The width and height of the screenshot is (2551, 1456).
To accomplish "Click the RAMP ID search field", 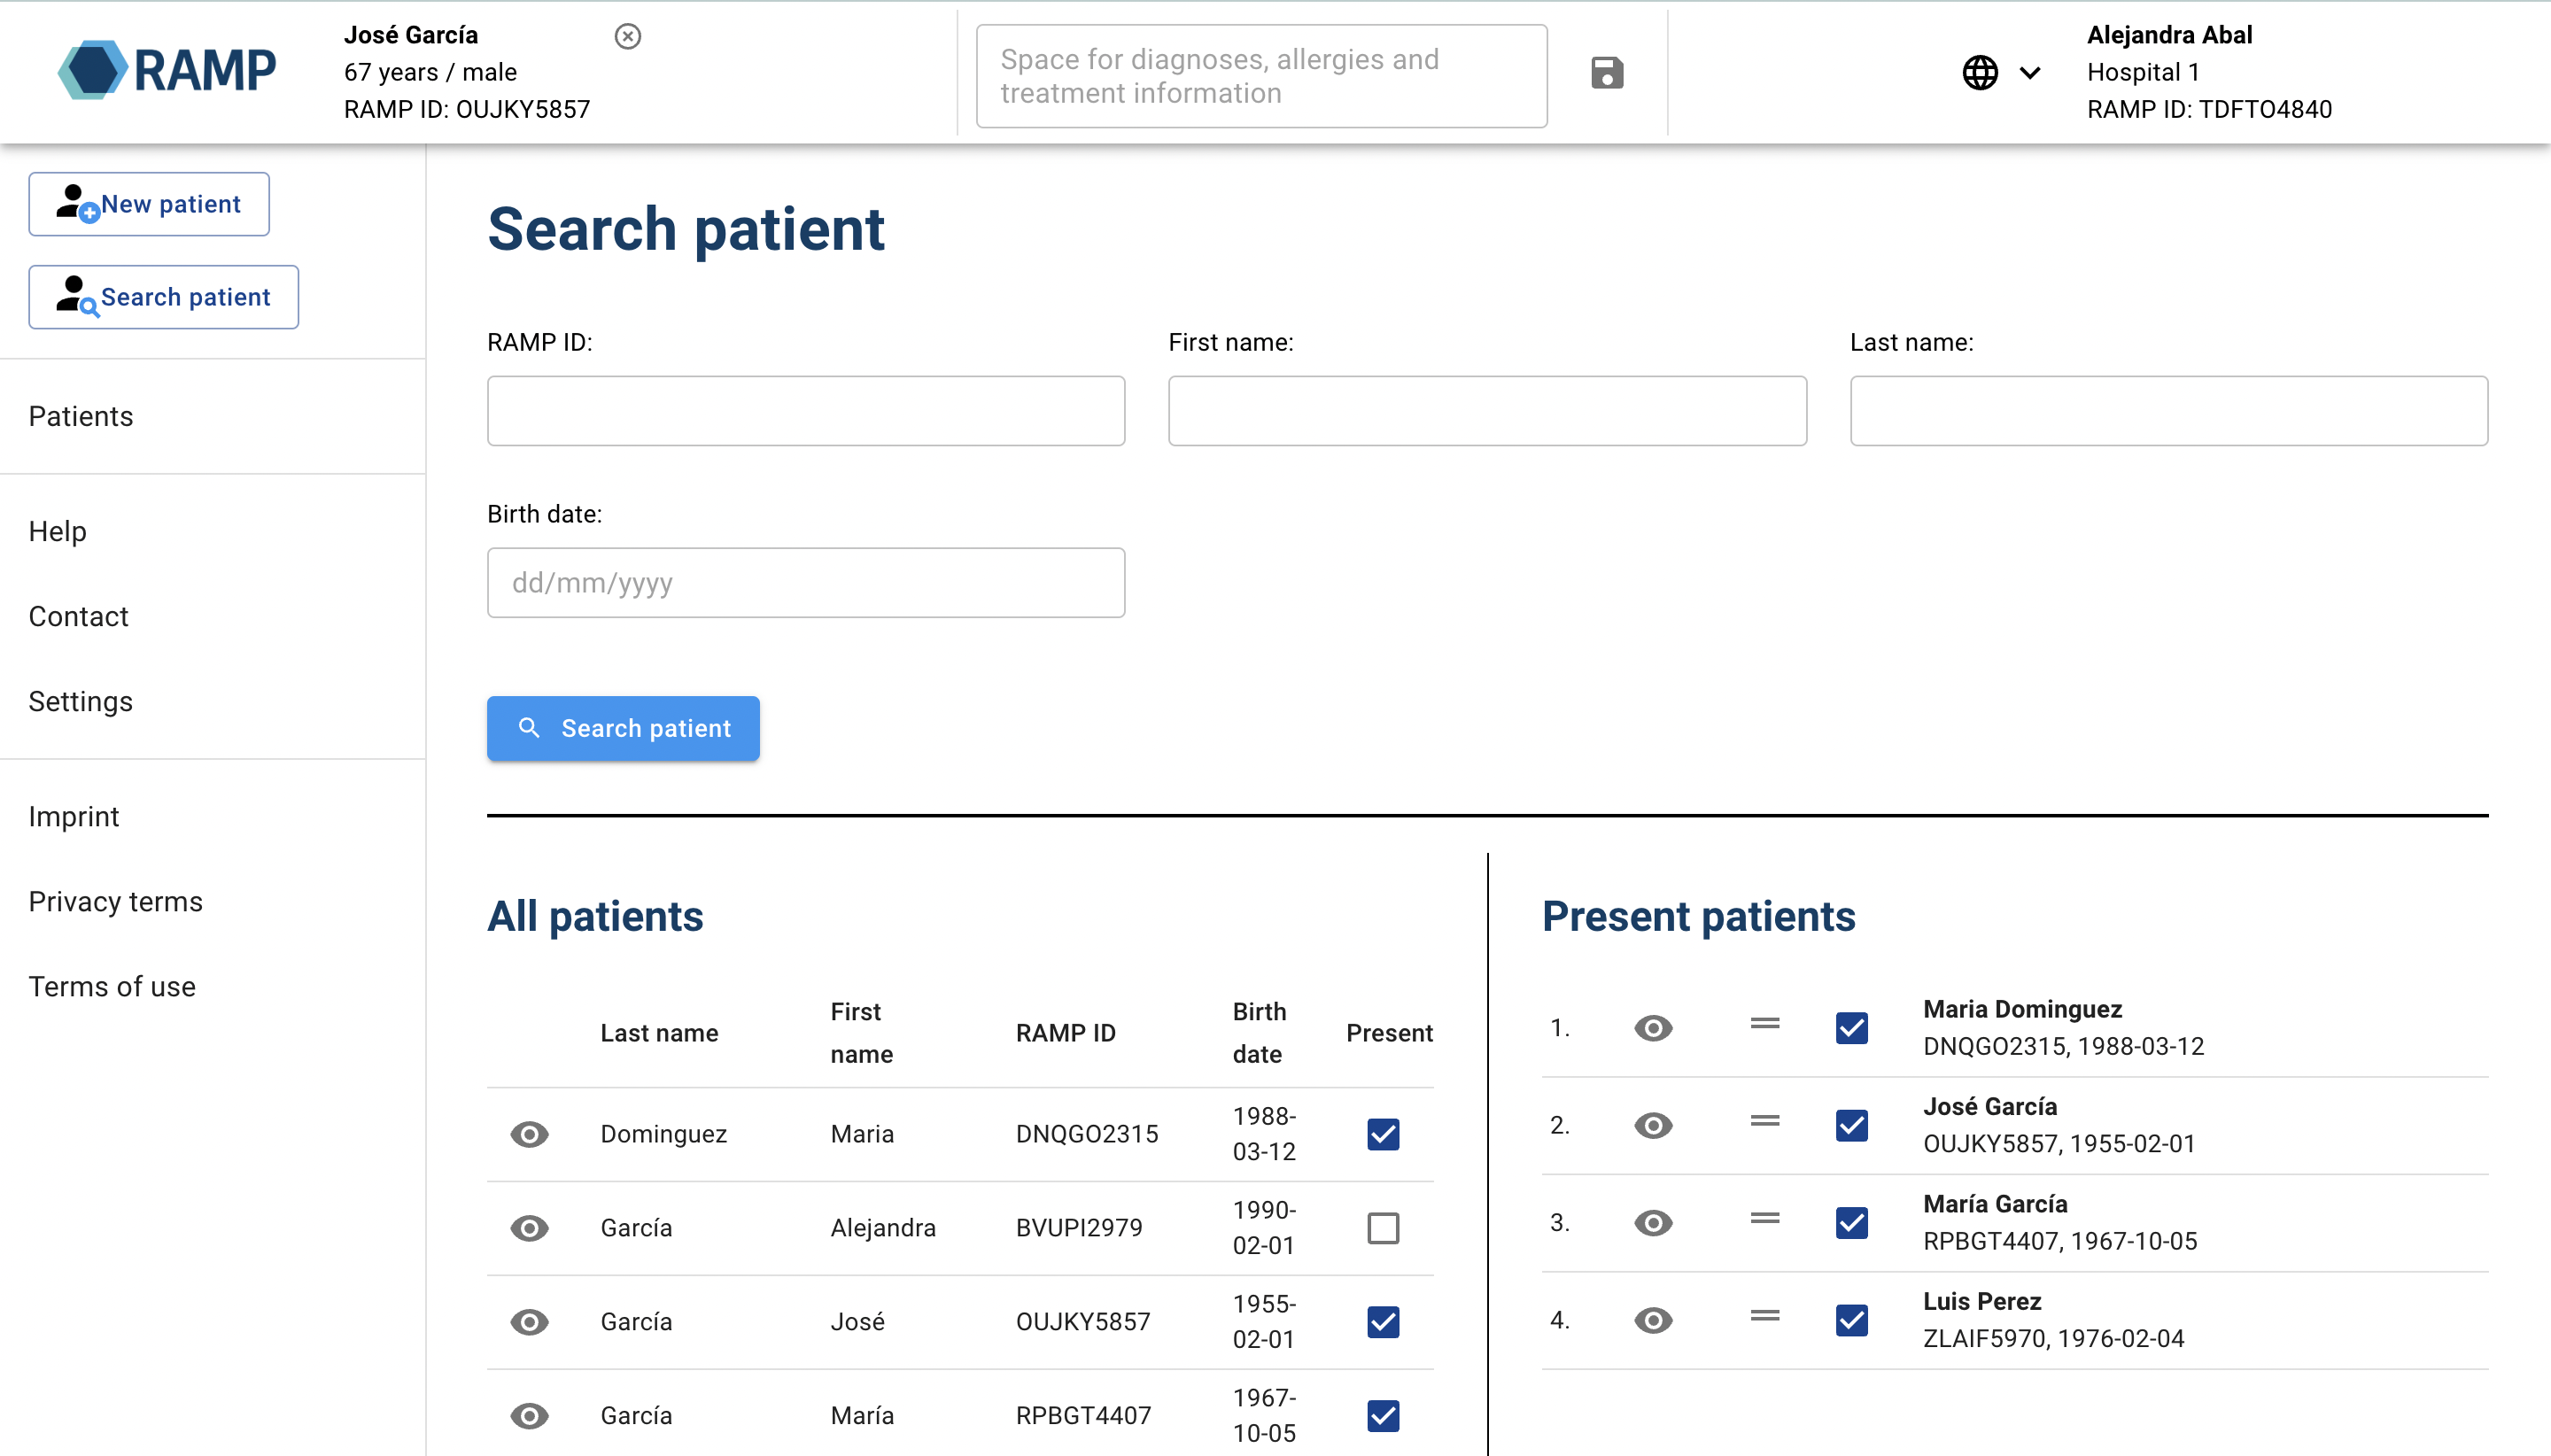I will 805,411.
